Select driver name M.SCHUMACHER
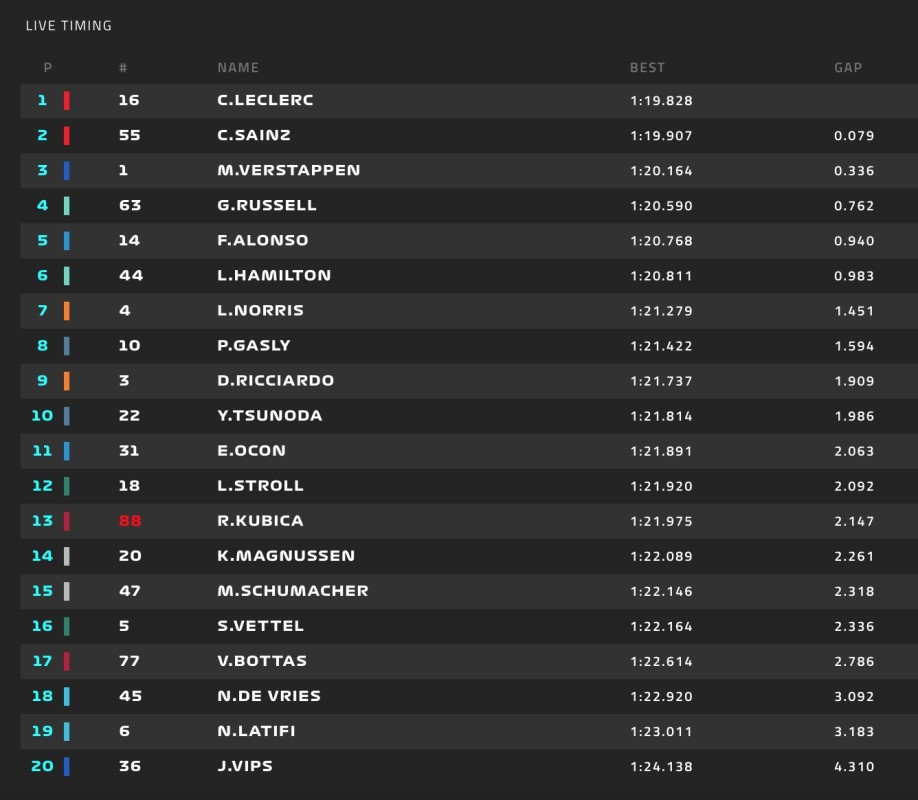Viewport: 918px width, 800px height. click(293, 591)
